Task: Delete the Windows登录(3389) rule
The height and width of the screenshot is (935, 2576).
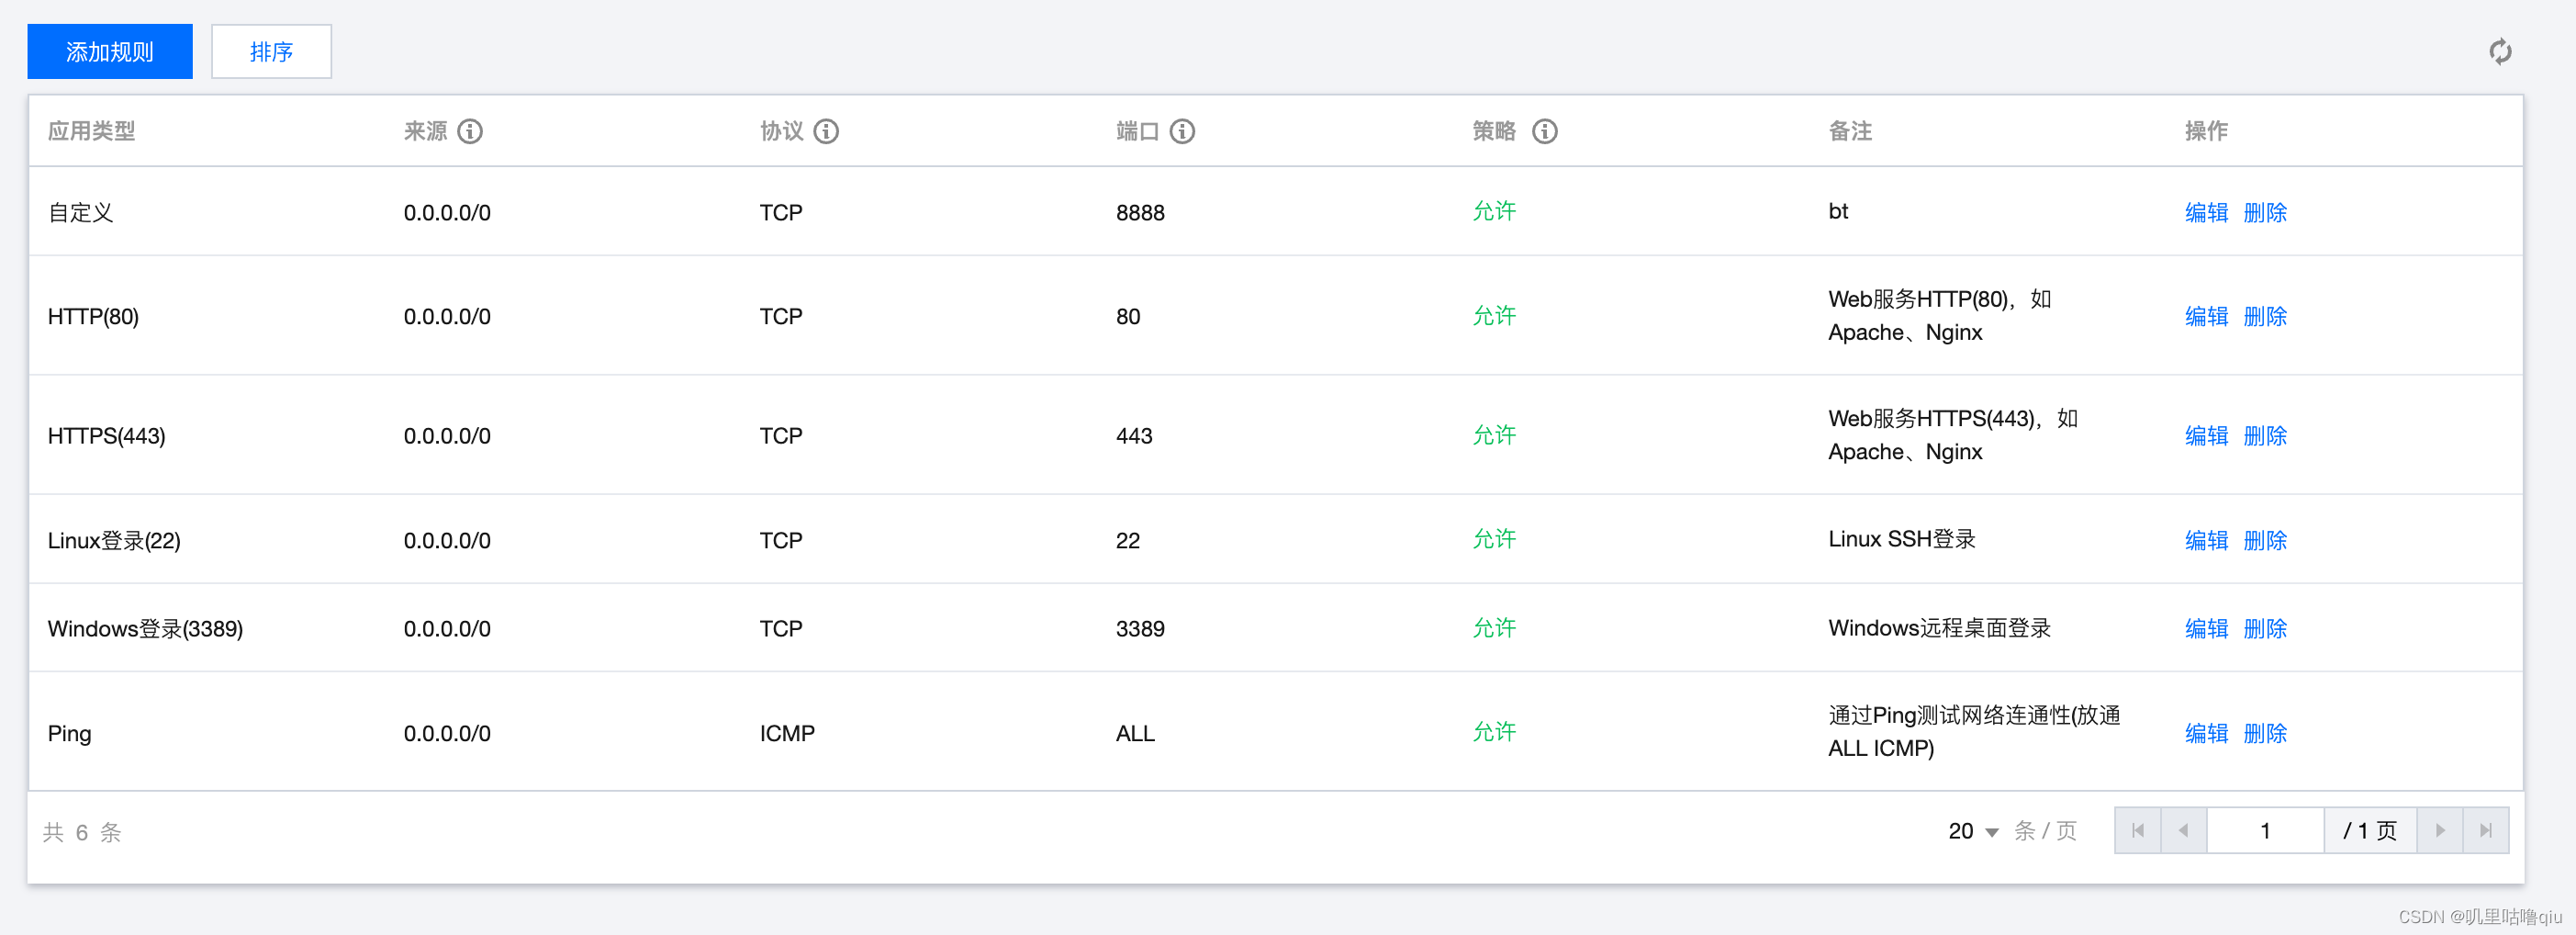Action: pyautogui.click(x=2265, y=628)
